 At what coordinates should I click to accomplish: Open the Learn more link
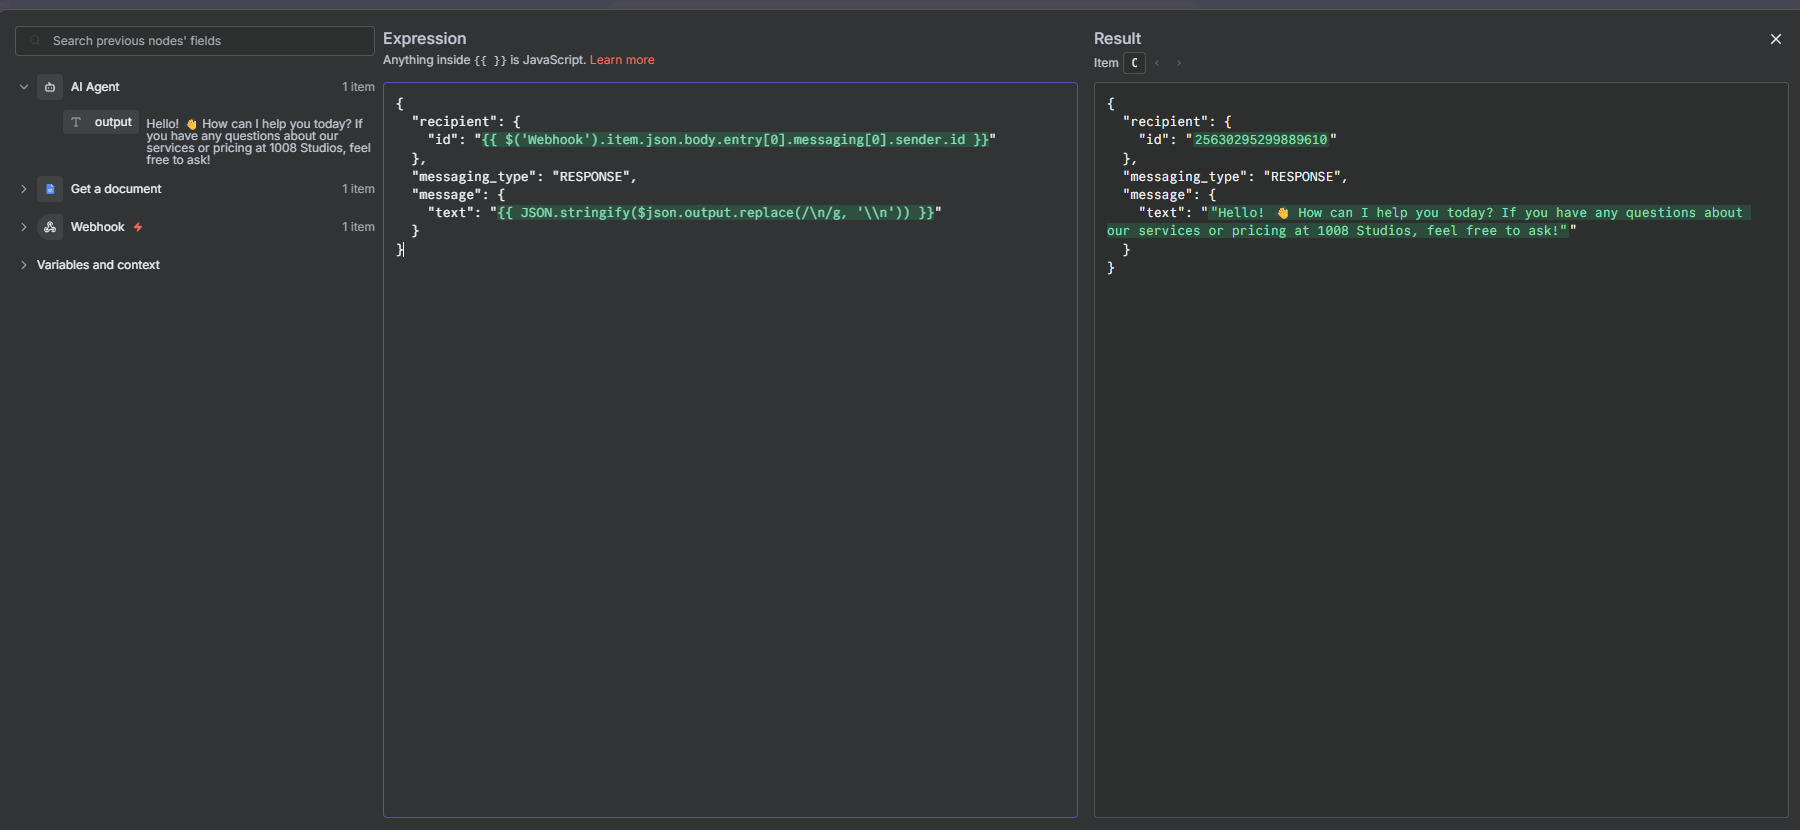[621, 60]
